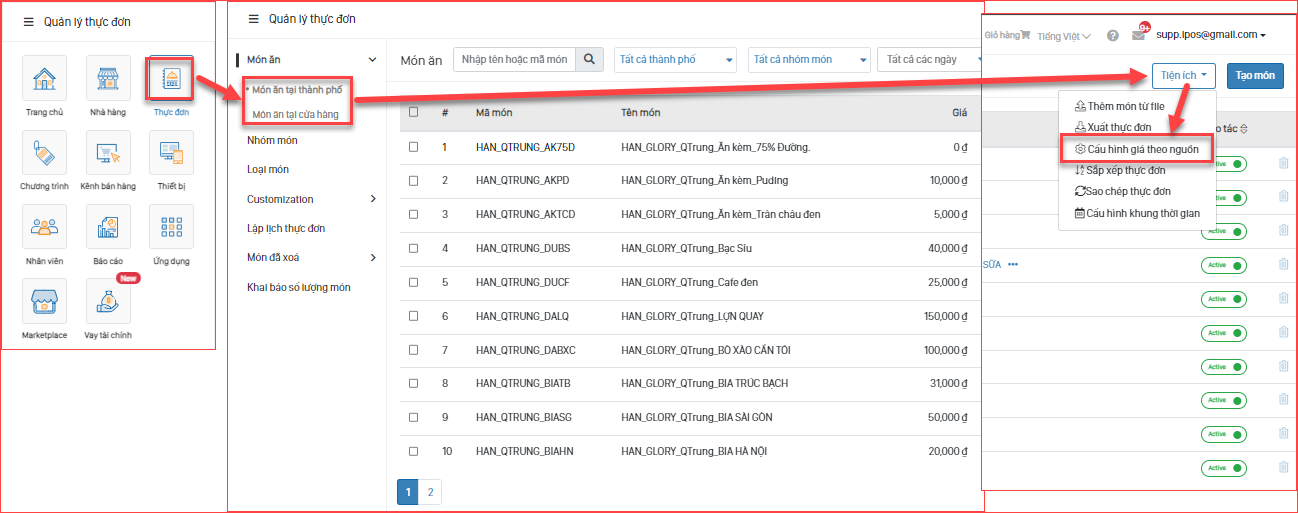Image resolution: width=1298 pixels, height=513 pixels.
Task: Open the Tất cả nhóm món dropdown
Action: tap(808, 59)
